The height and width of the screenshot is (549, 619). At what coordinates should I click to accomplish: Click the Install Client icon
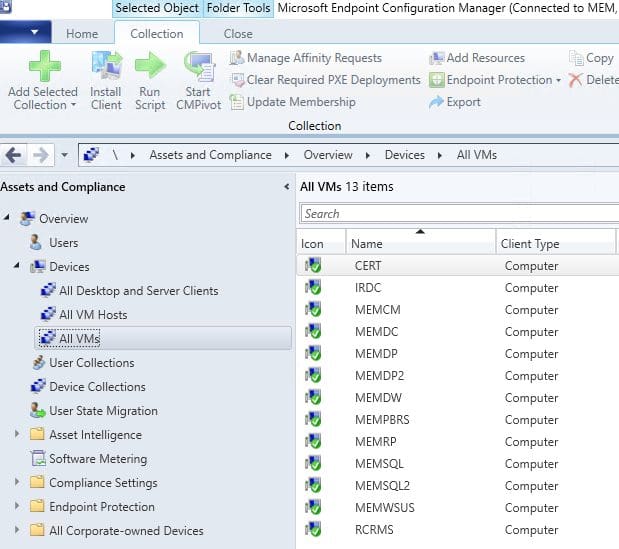pos(106,65)
